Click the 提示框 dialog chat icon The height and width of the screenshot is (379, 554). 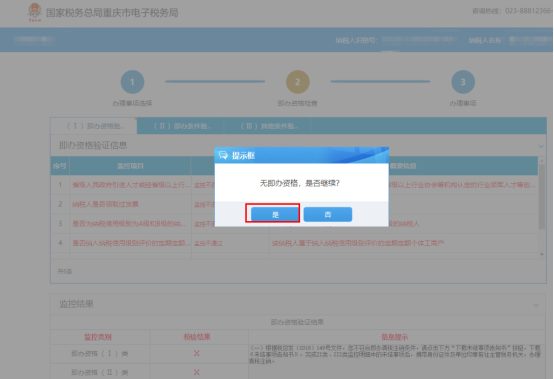coord(223,155)
